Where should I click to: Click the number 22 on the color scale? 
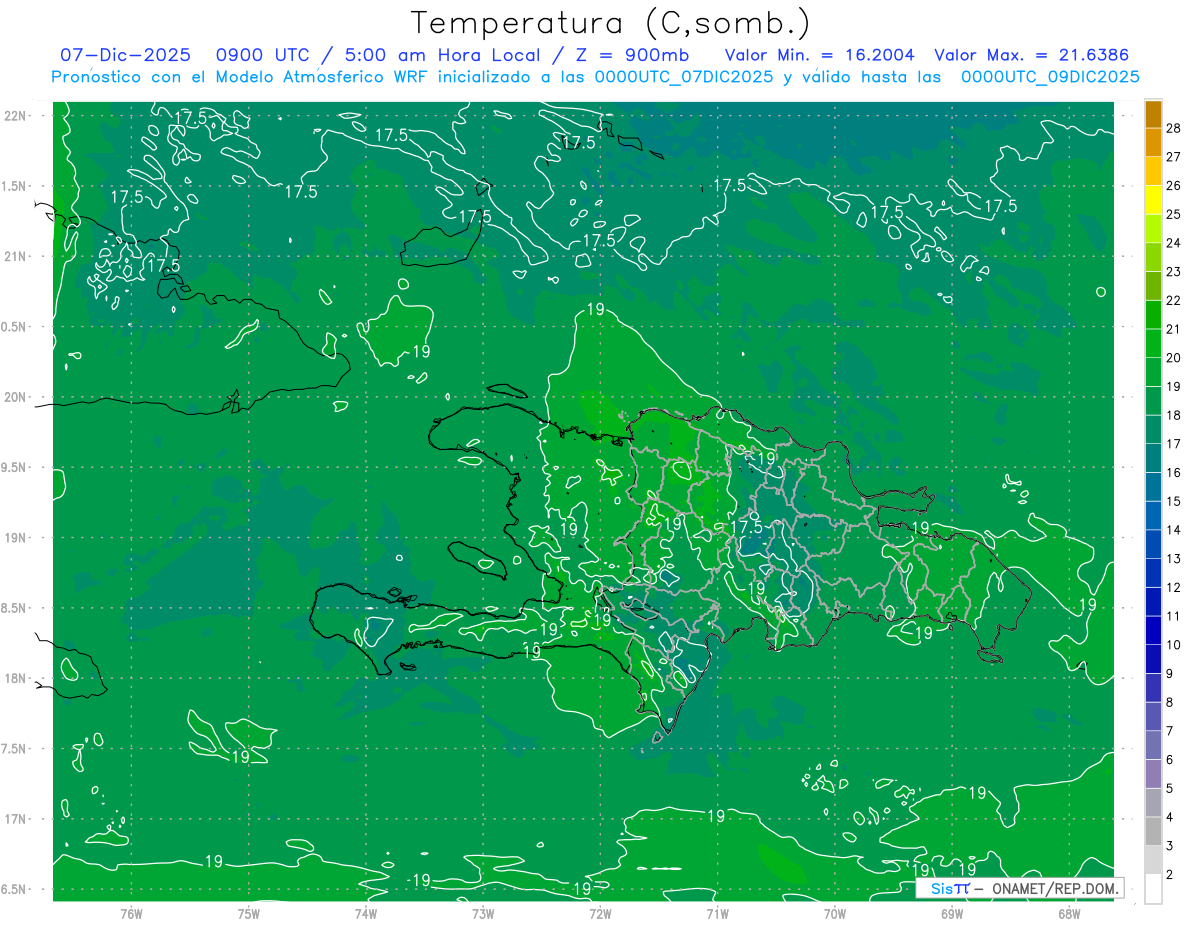(x=1174, y=300)
